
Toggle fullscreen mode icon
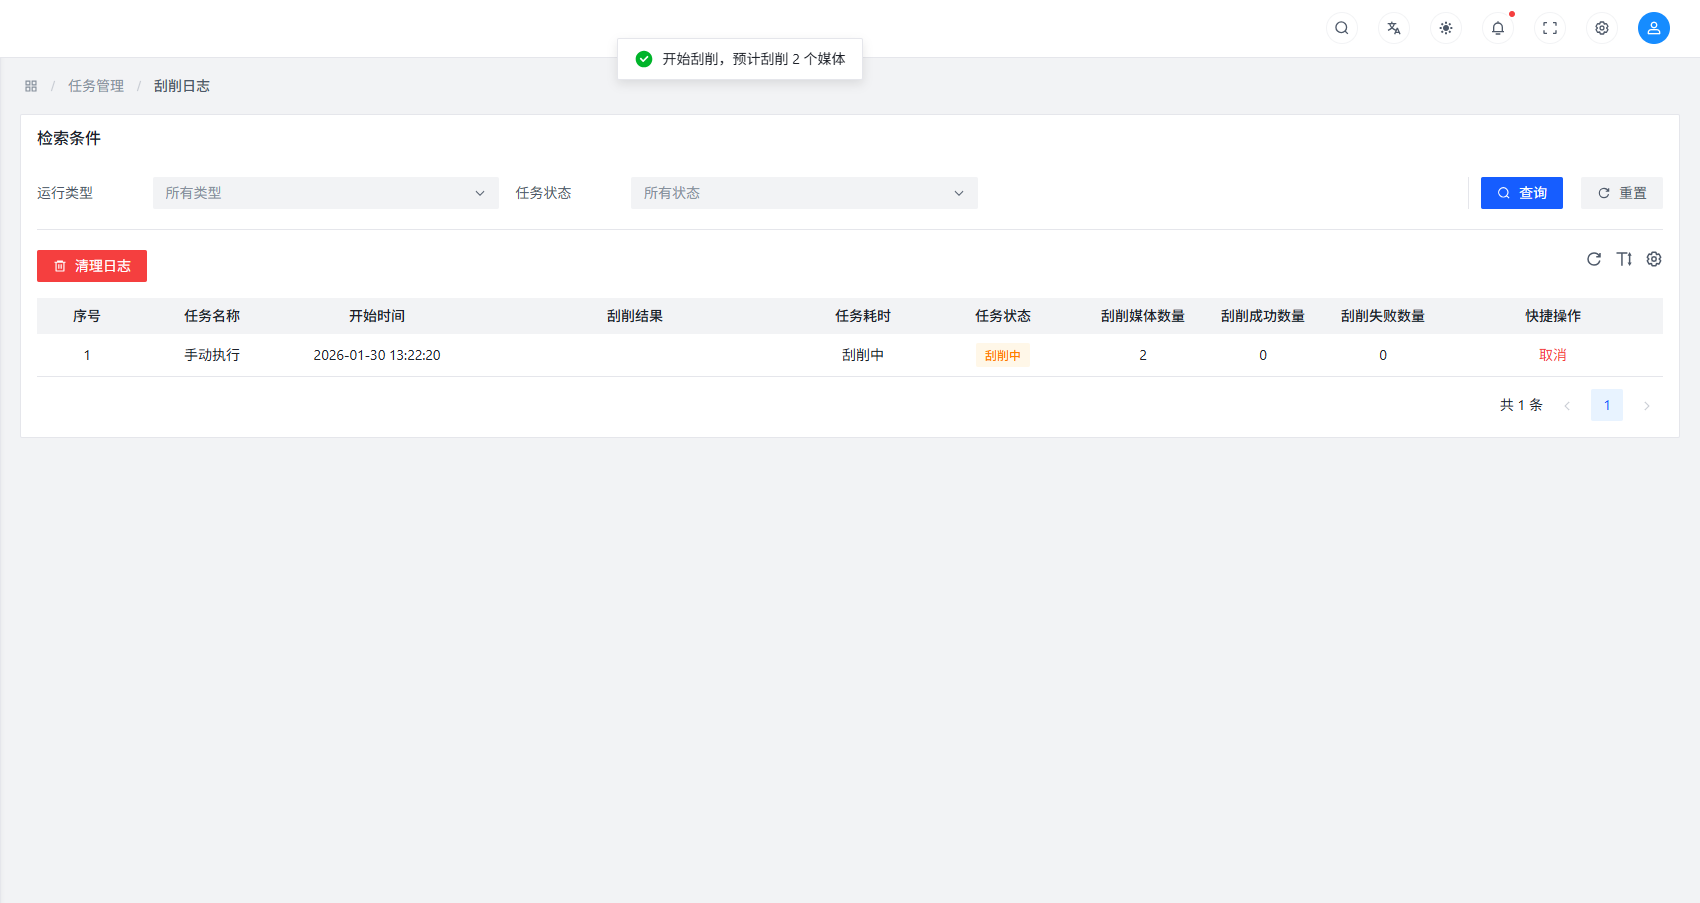click(1550, 28)
